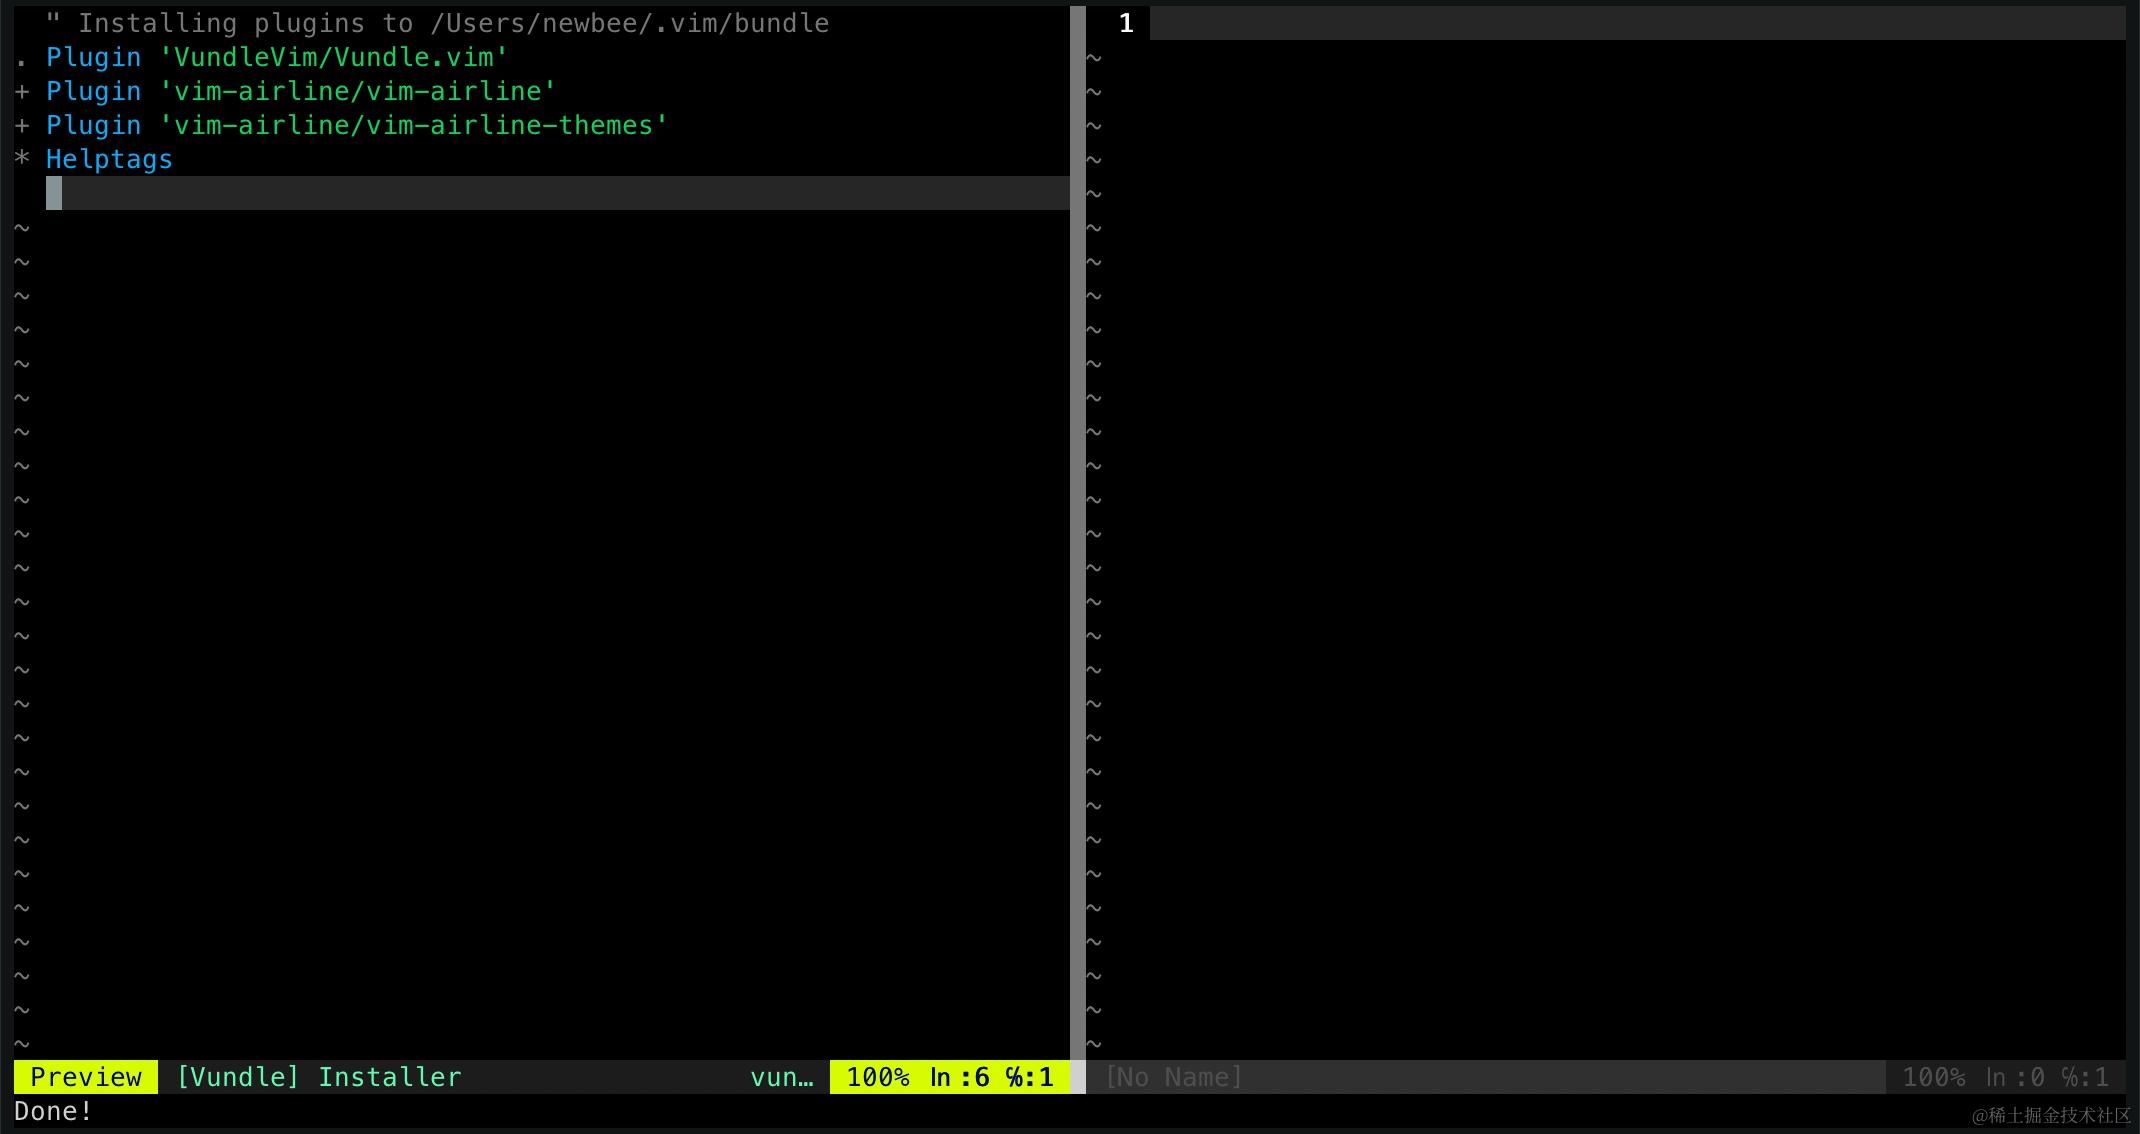
Task: Click the [Vundle] Installer buffer name
Action: pyautogui.click(x=318, y=1077)
